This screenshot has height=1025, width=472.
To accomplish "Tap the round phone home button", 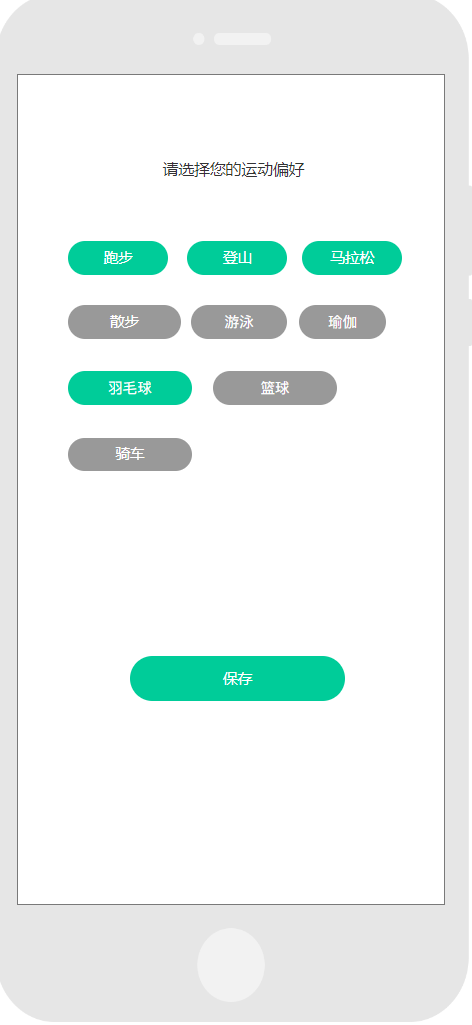I will (231, 965).
